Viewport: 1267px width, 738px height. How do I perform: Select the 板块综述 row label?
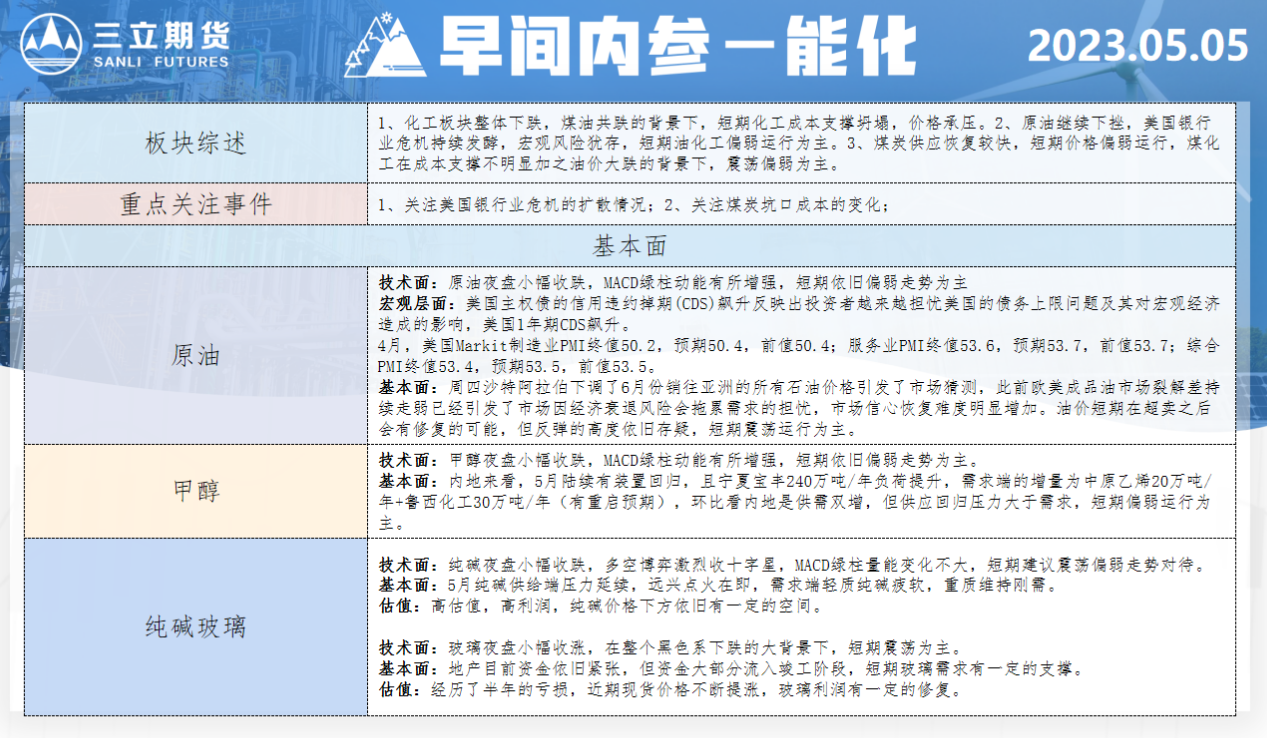tap(195, 142)
